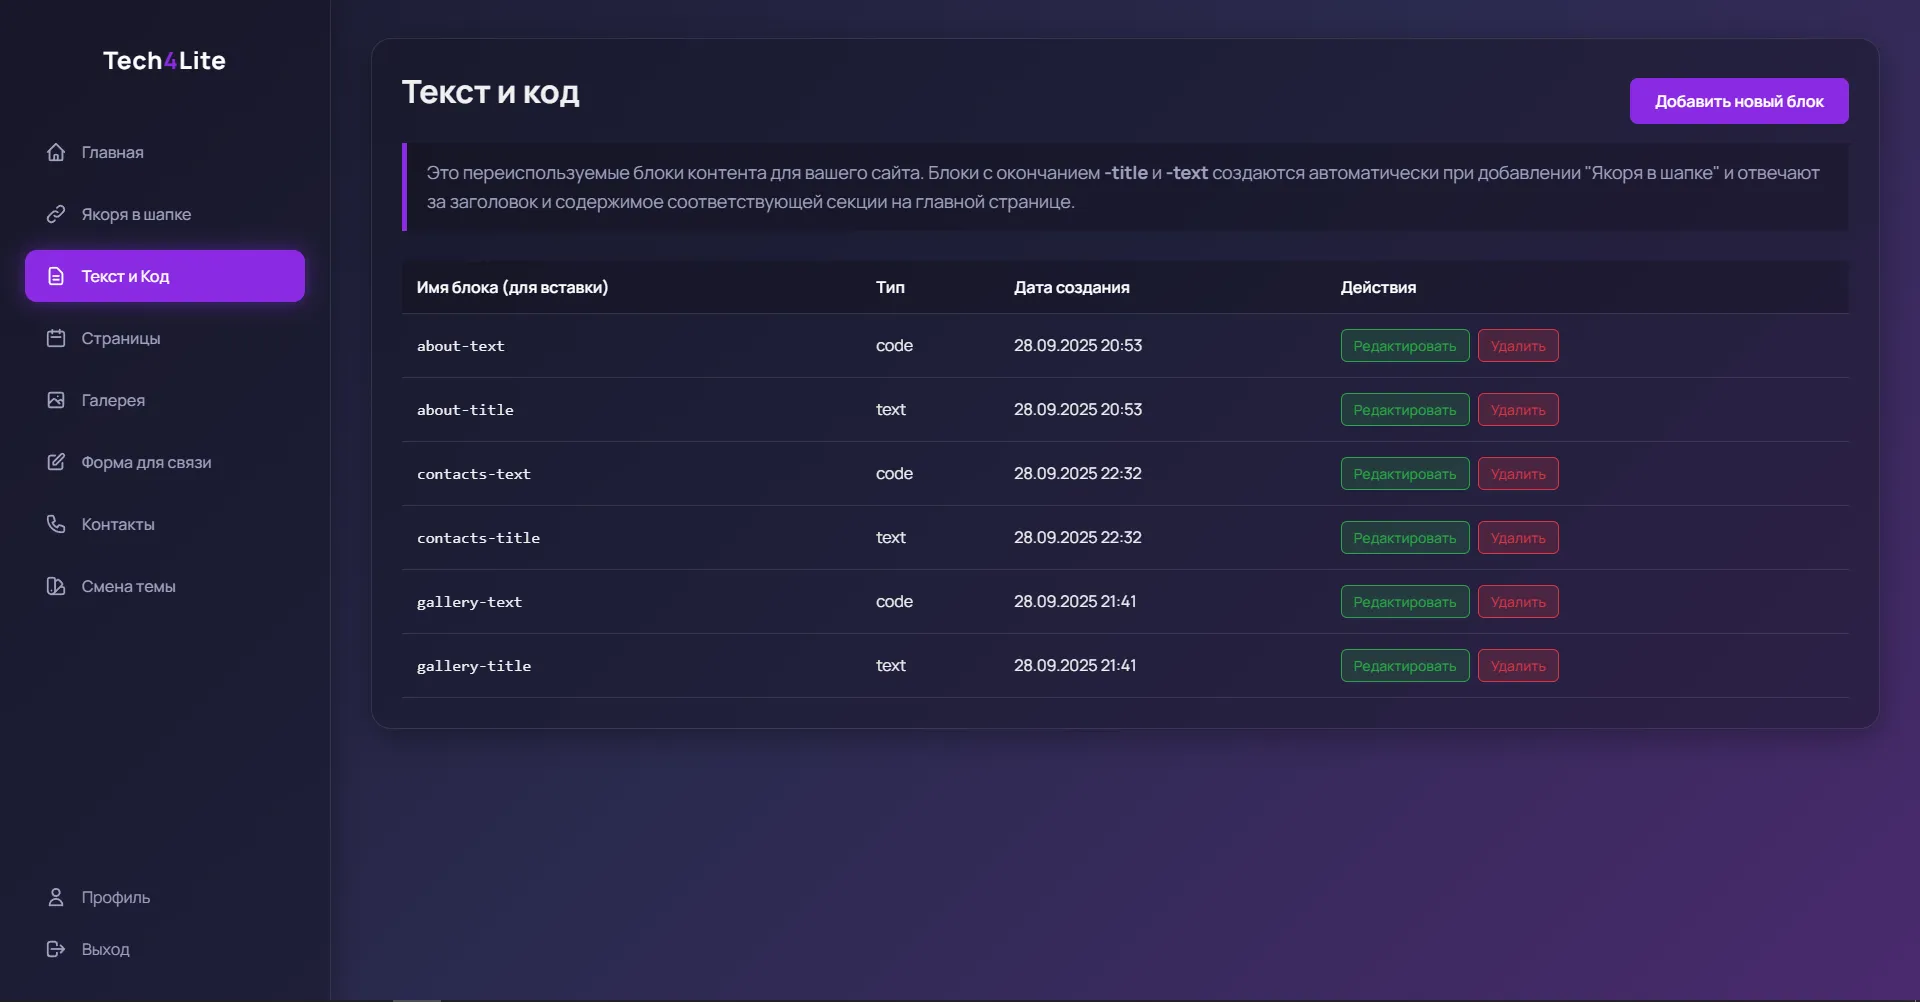Edit the about-text block
Screen dimensions: 1920x1002
[x=1404, y=346]
